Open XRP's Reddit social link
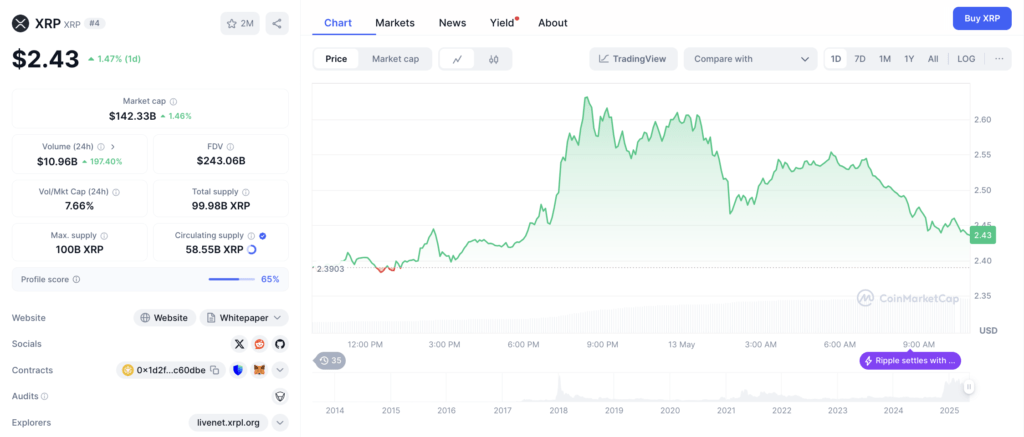Image resolution: width=1024 pixels, height=437 pixels. click(x=260, y=344)
